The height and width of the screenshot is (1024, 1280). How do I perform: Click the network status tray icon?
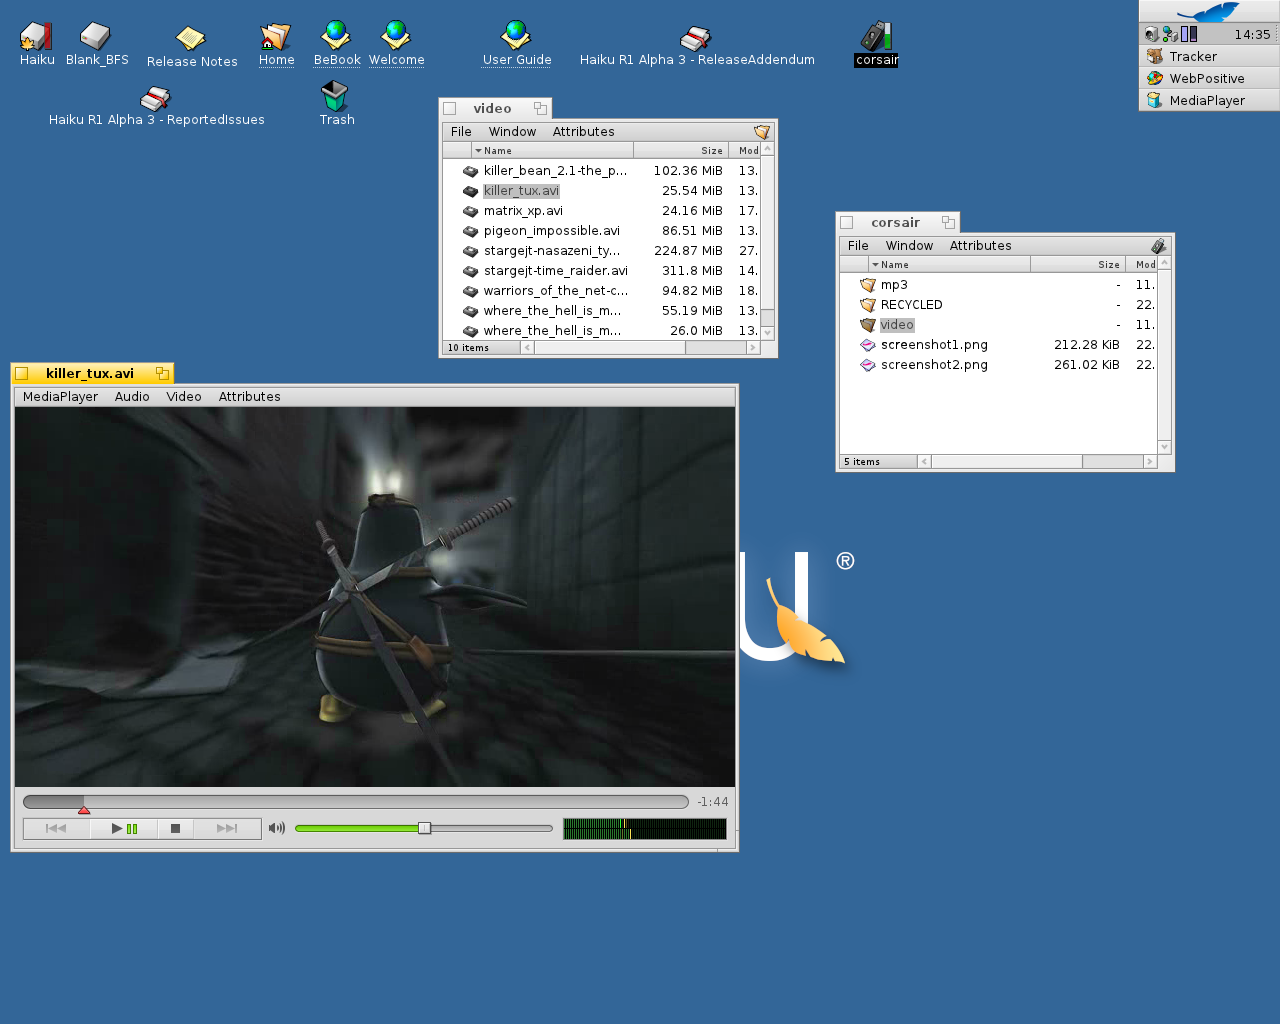click(x=1170, y=34)
